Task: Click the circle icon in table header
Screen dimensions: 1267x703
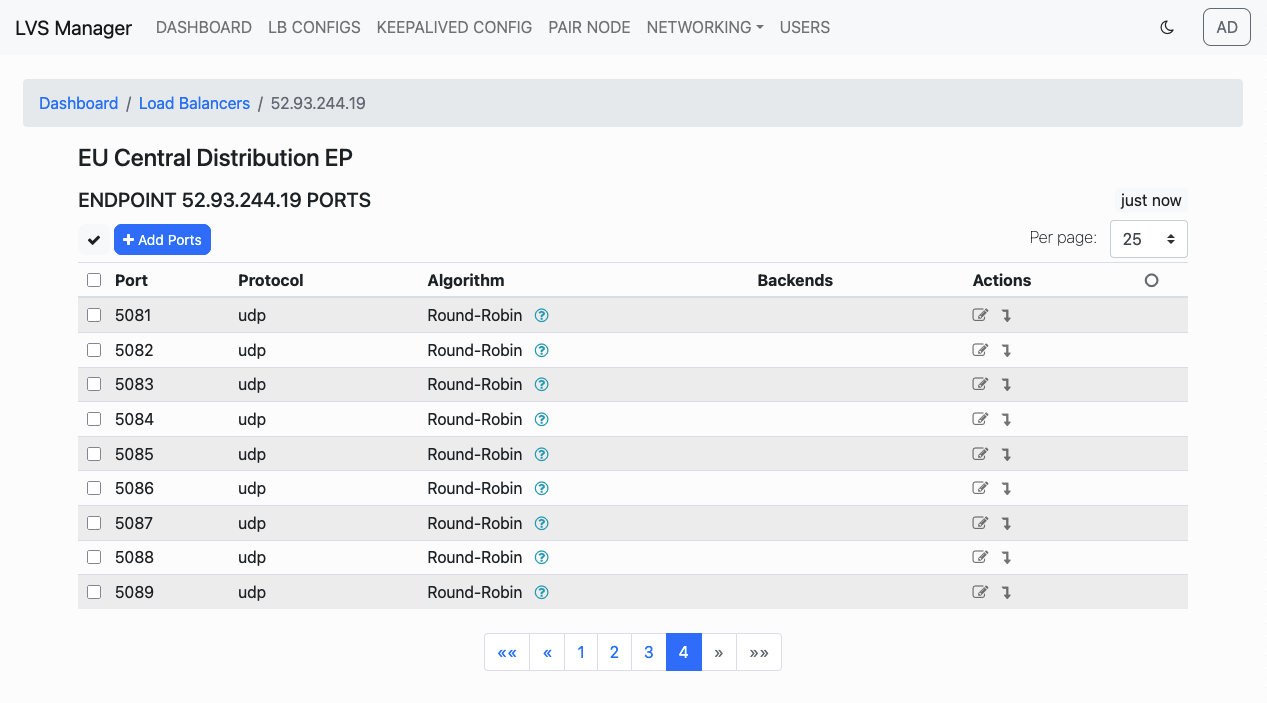Action: 1151,280
